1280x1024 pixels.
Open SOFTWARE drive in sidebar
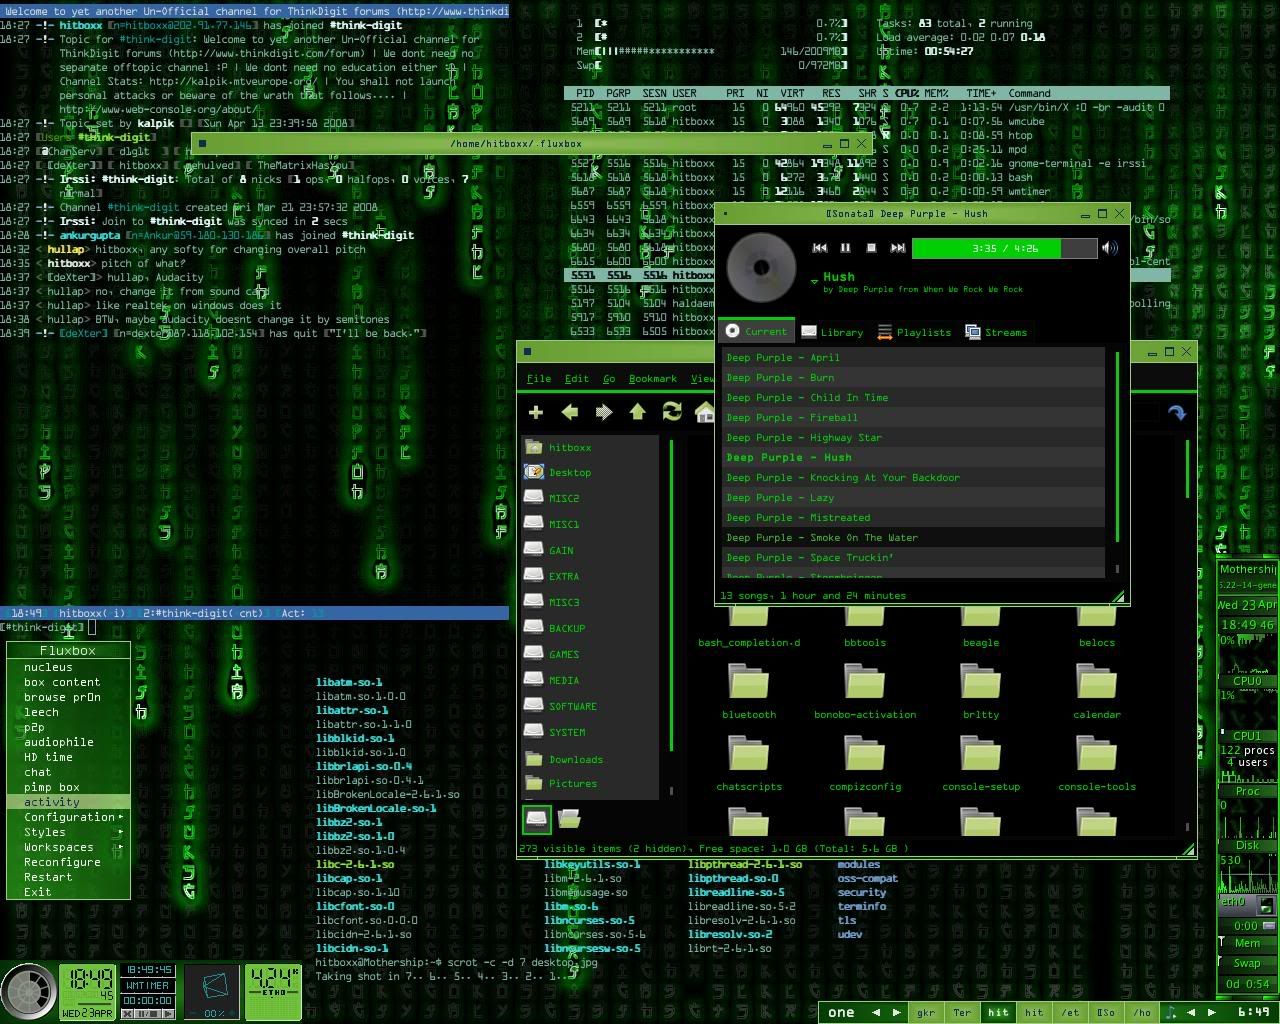[591, 706]
